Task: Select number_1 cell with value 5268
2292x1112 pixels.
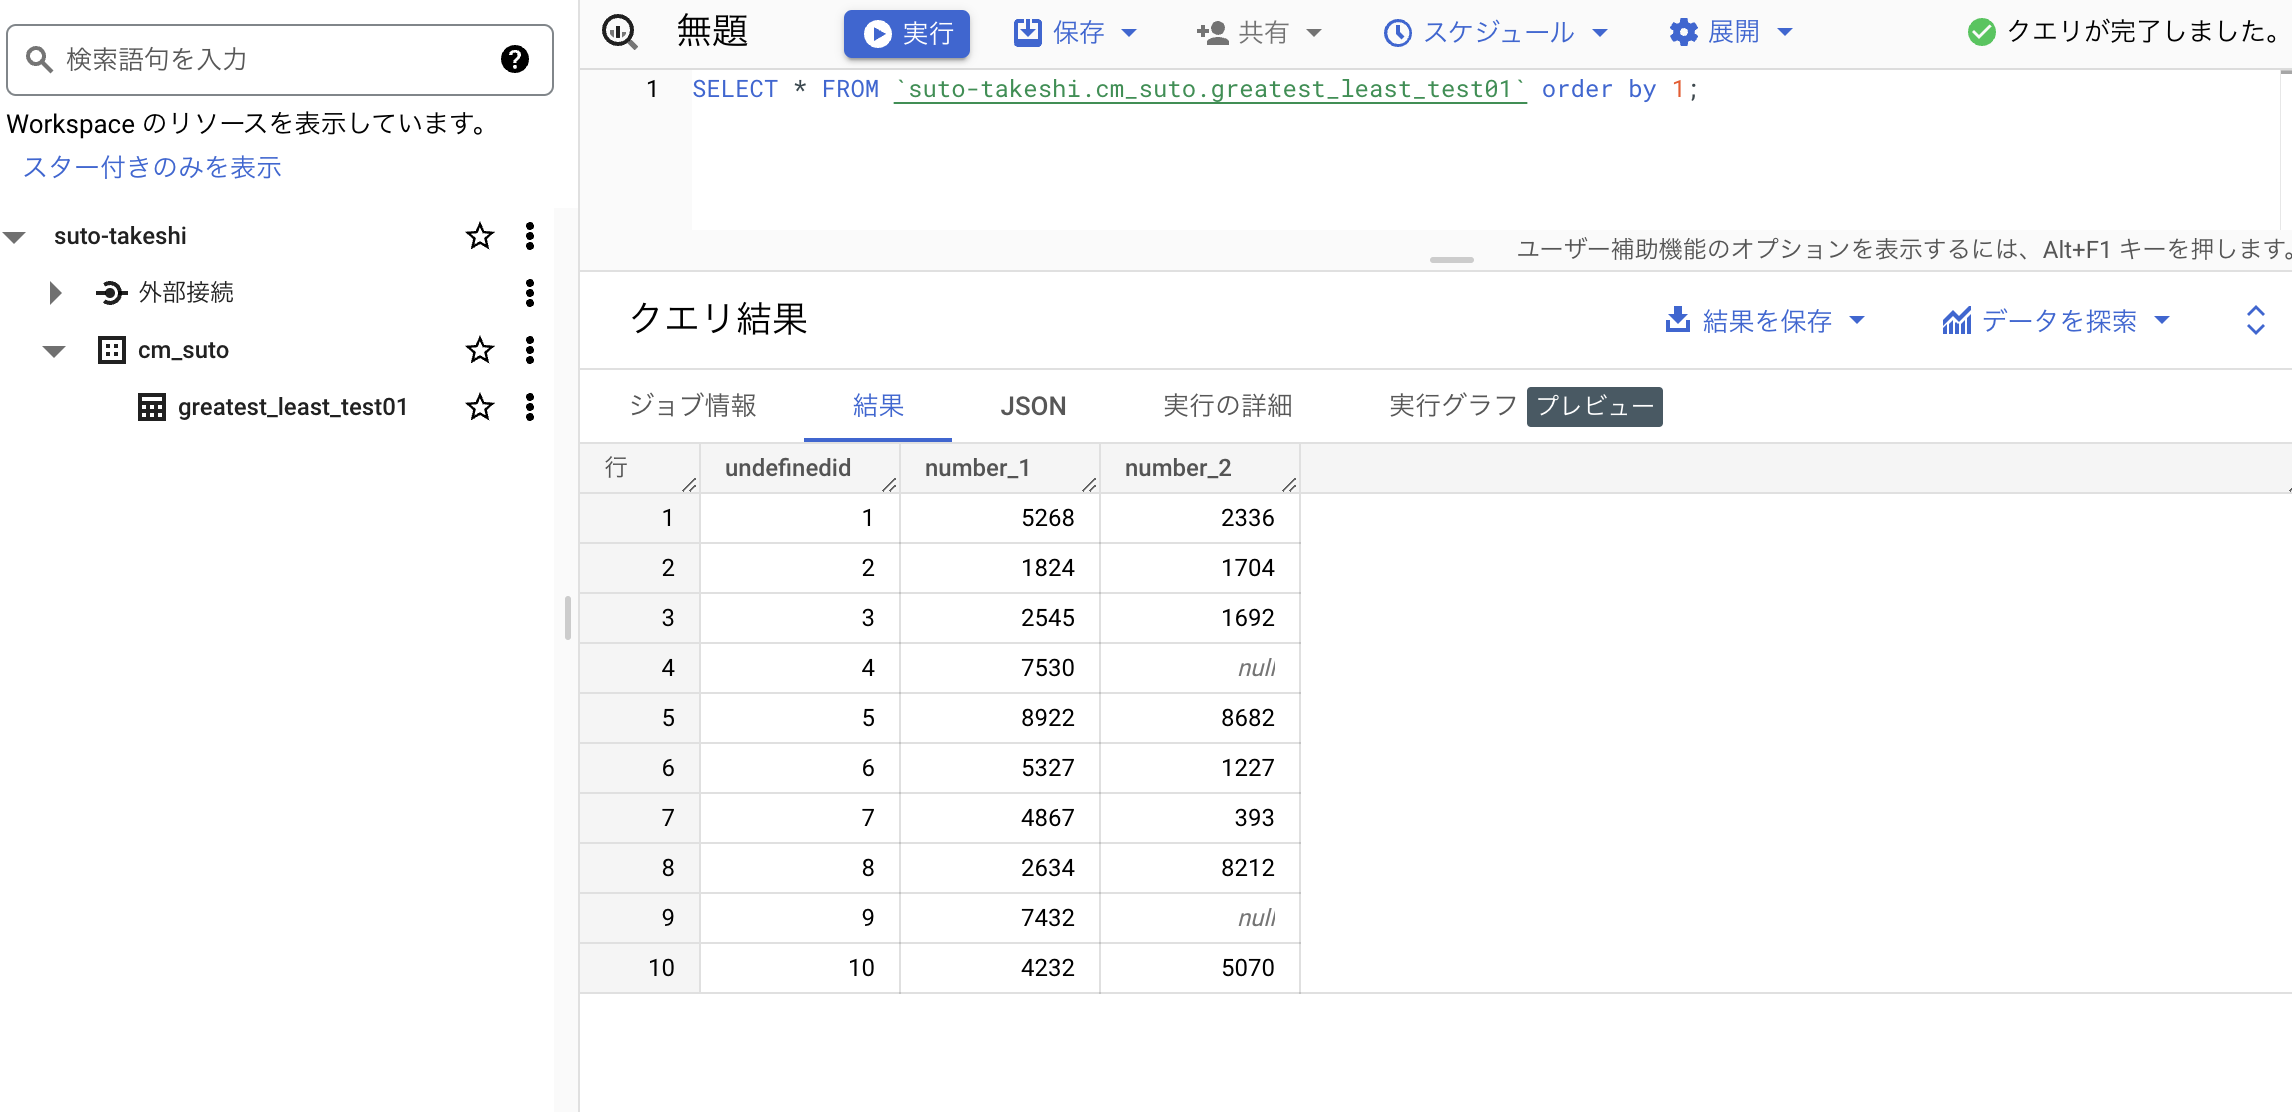Action: [1000, 518]
